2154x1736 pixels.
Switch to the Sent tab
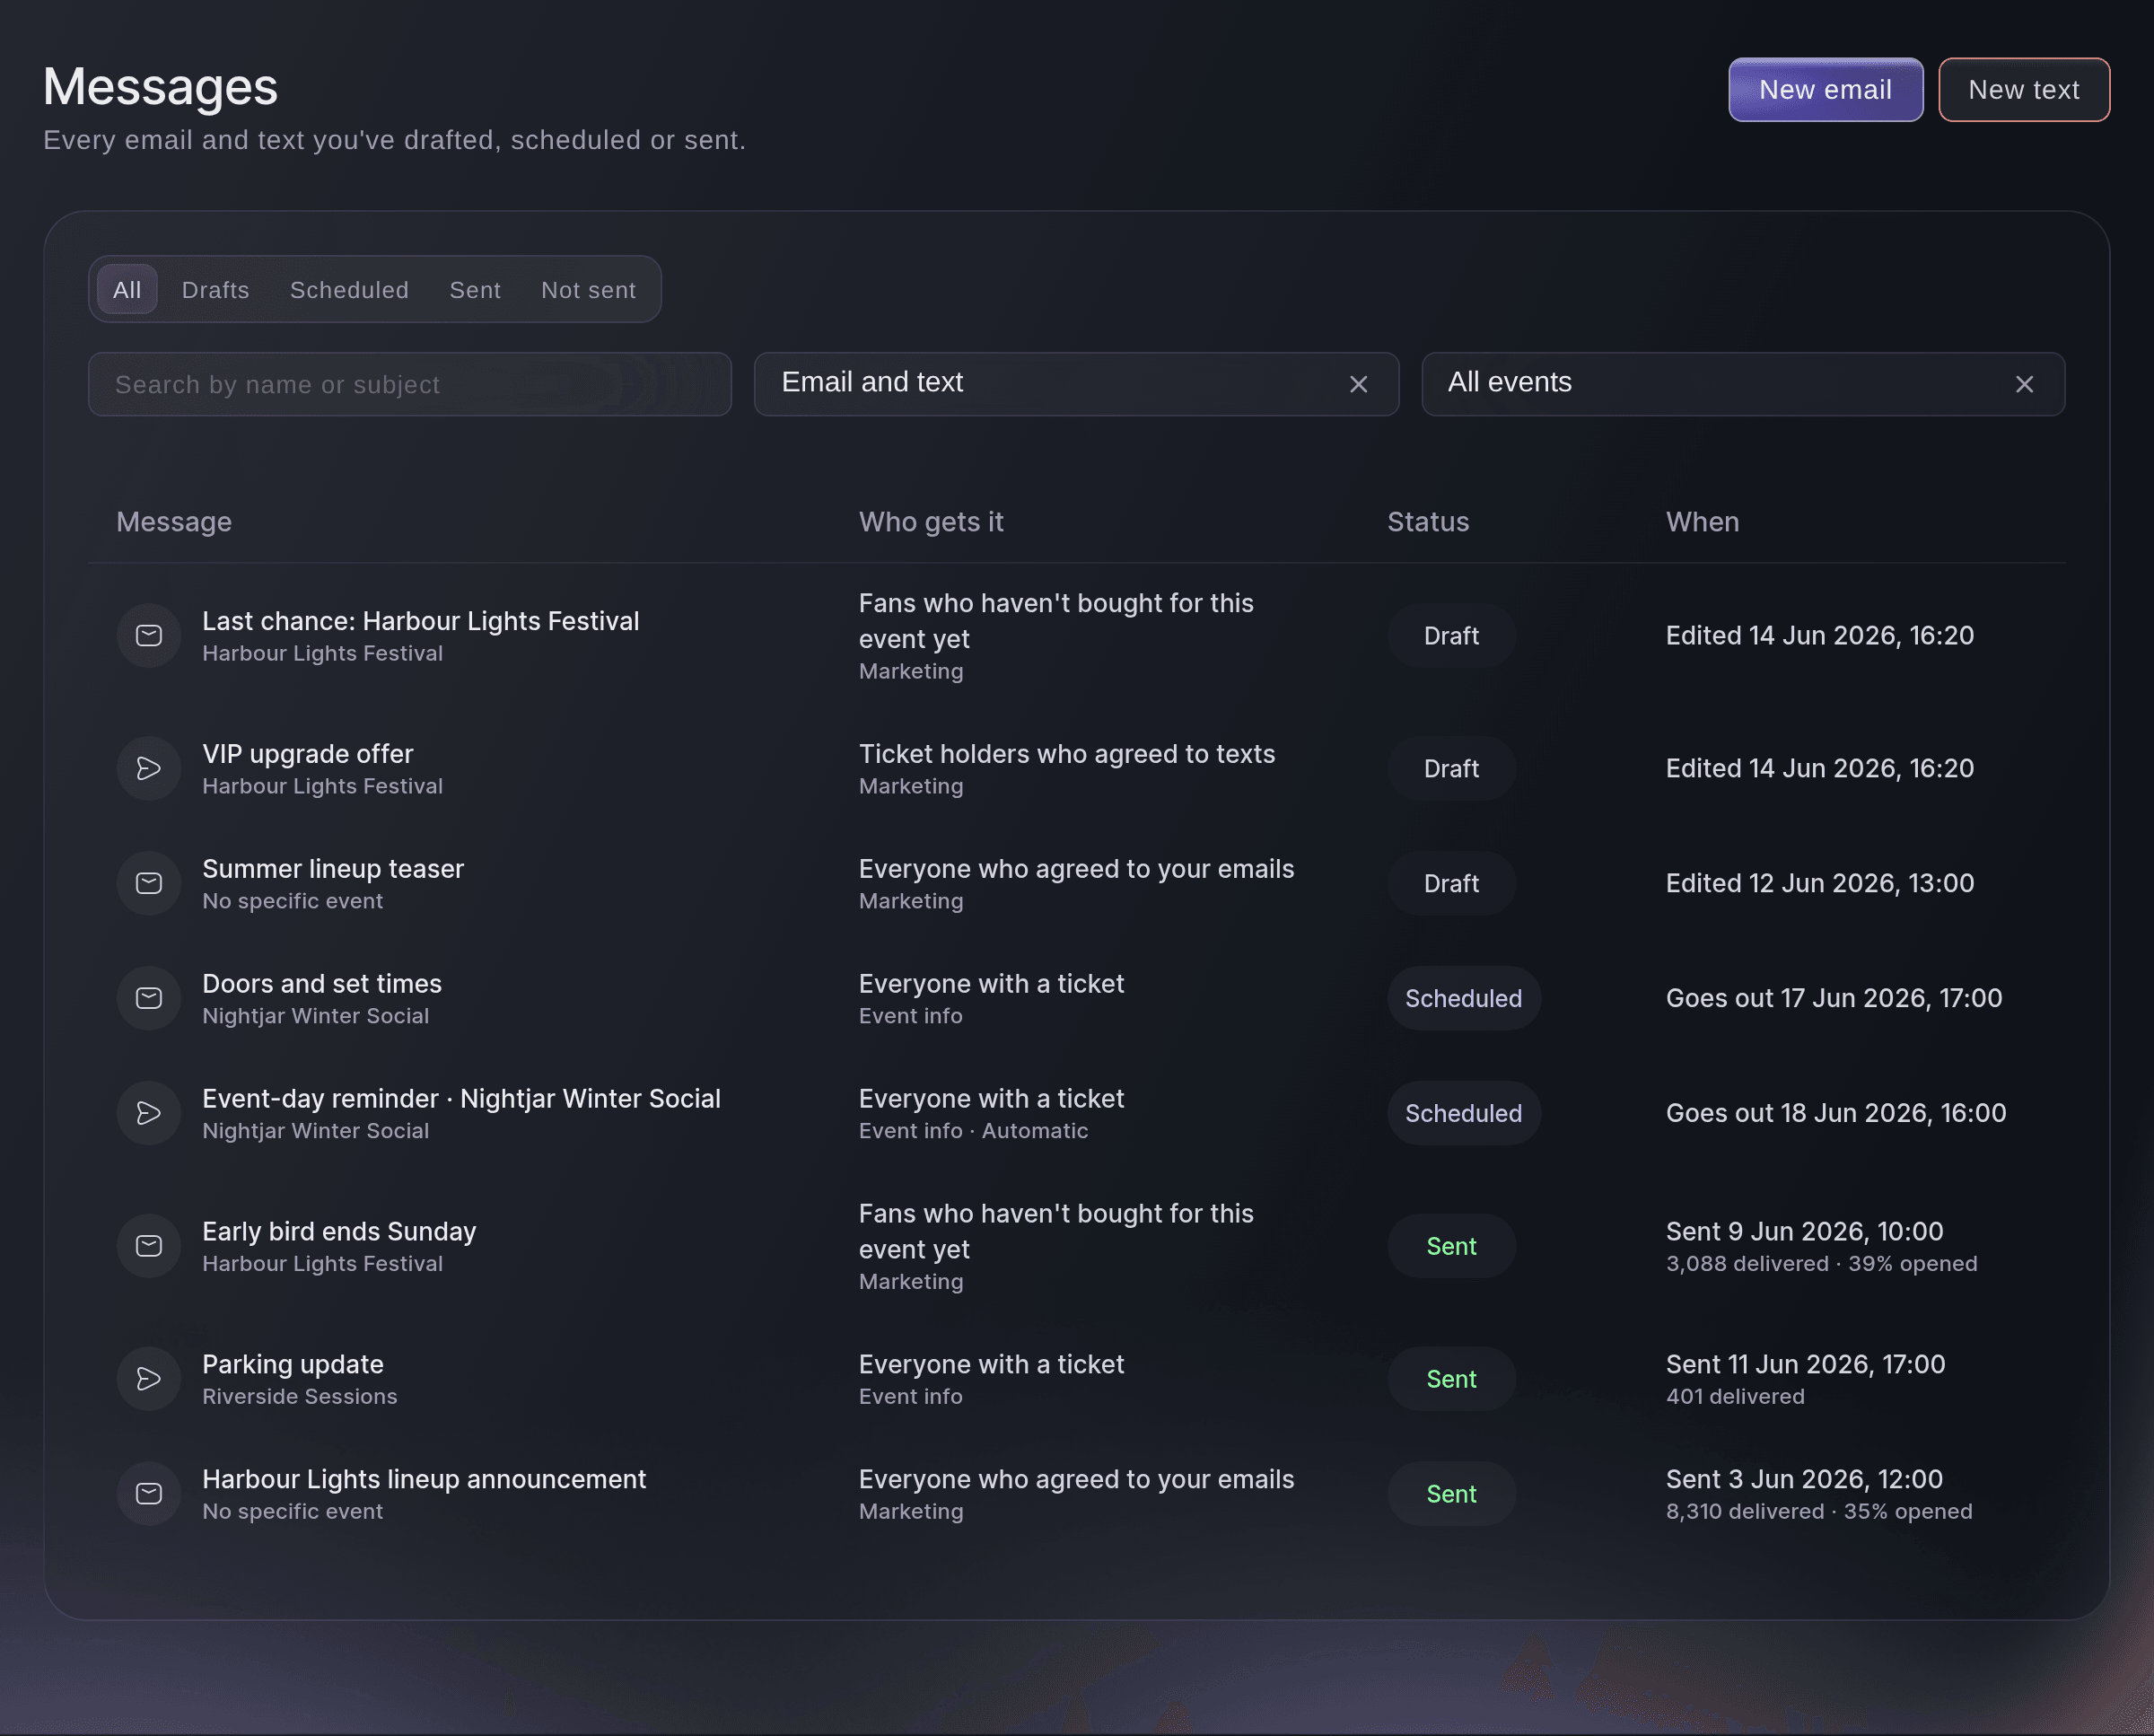pos(475,290)
